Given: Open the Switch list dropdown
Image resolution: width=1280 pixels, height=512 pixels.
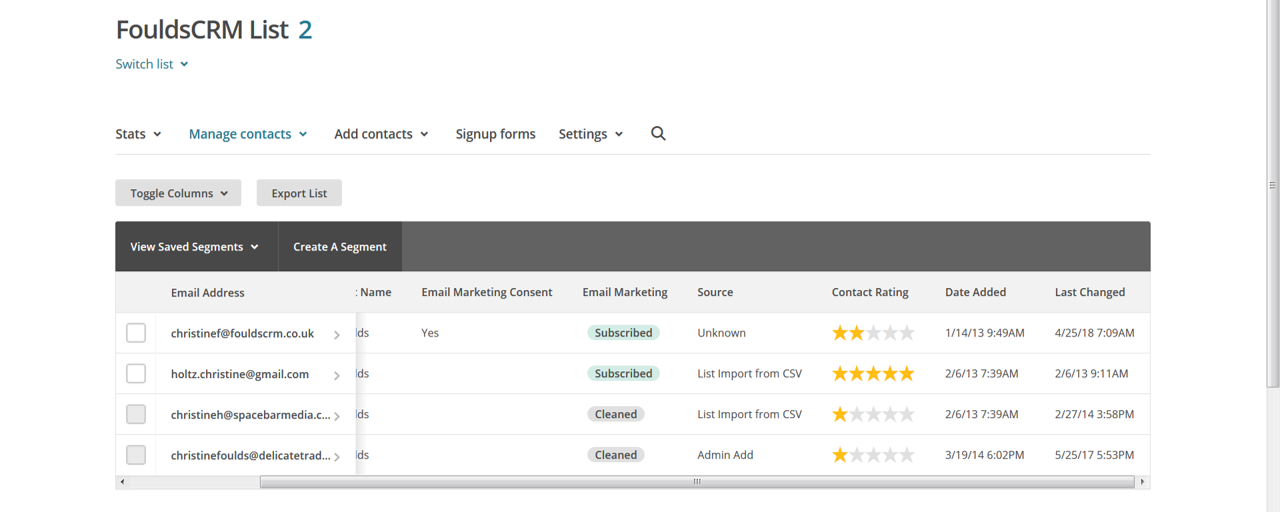Looking at the screenshot, I should (x=152, y=64).
